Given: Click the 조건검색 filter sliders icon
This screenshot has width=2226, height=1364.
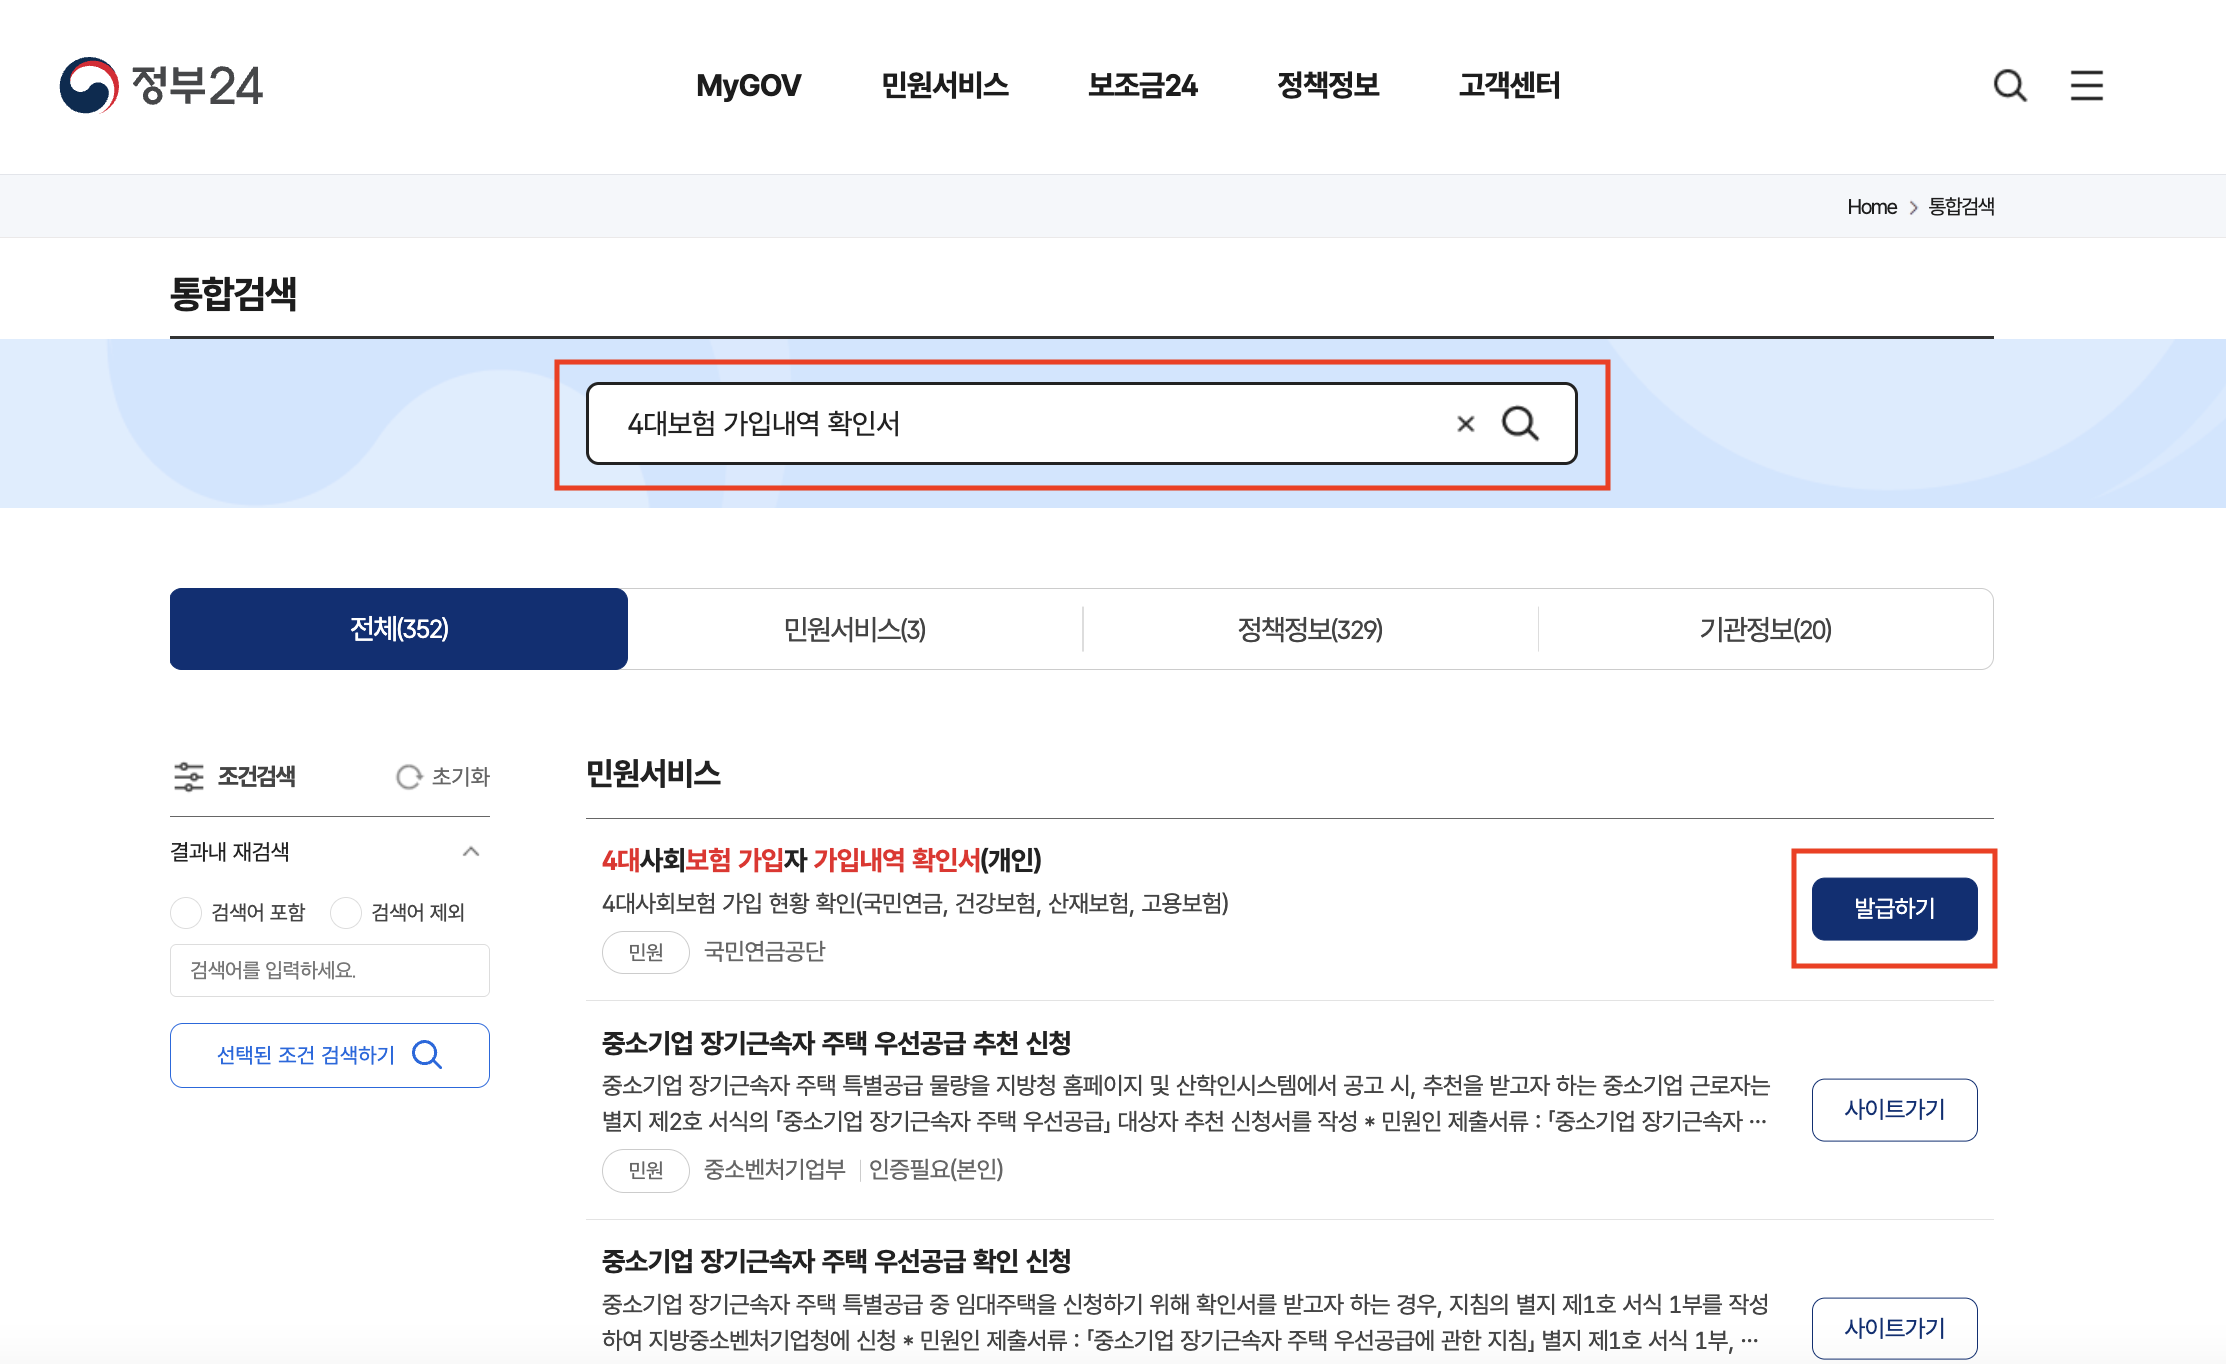Looking at the screenshot, I should [x=188, y=777].
